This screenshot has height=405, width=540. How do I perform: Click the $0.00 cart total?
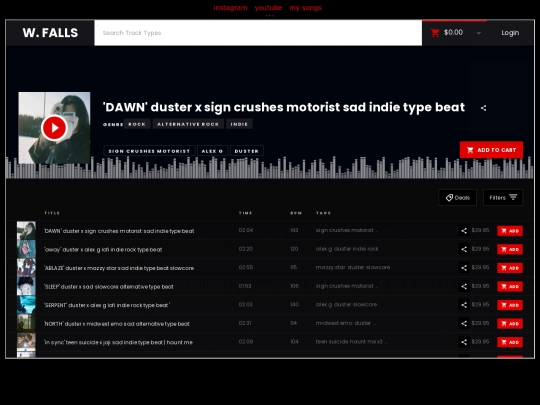[453, 32]
